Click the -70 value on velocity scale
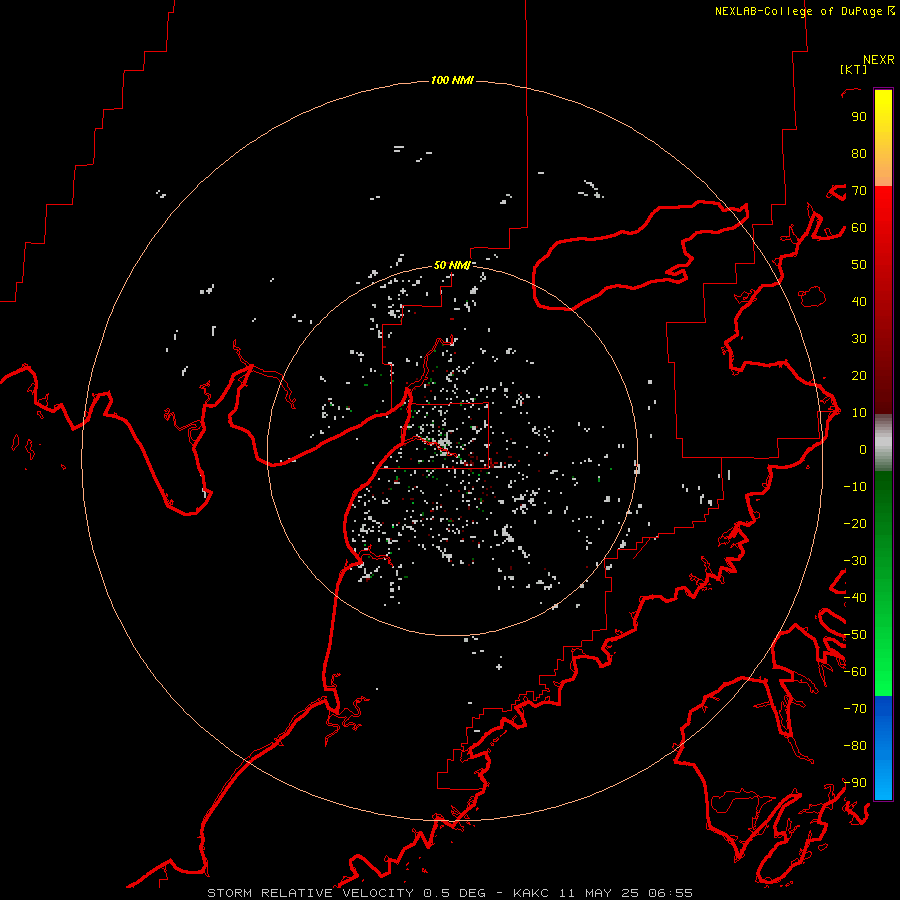 point(855,709)
